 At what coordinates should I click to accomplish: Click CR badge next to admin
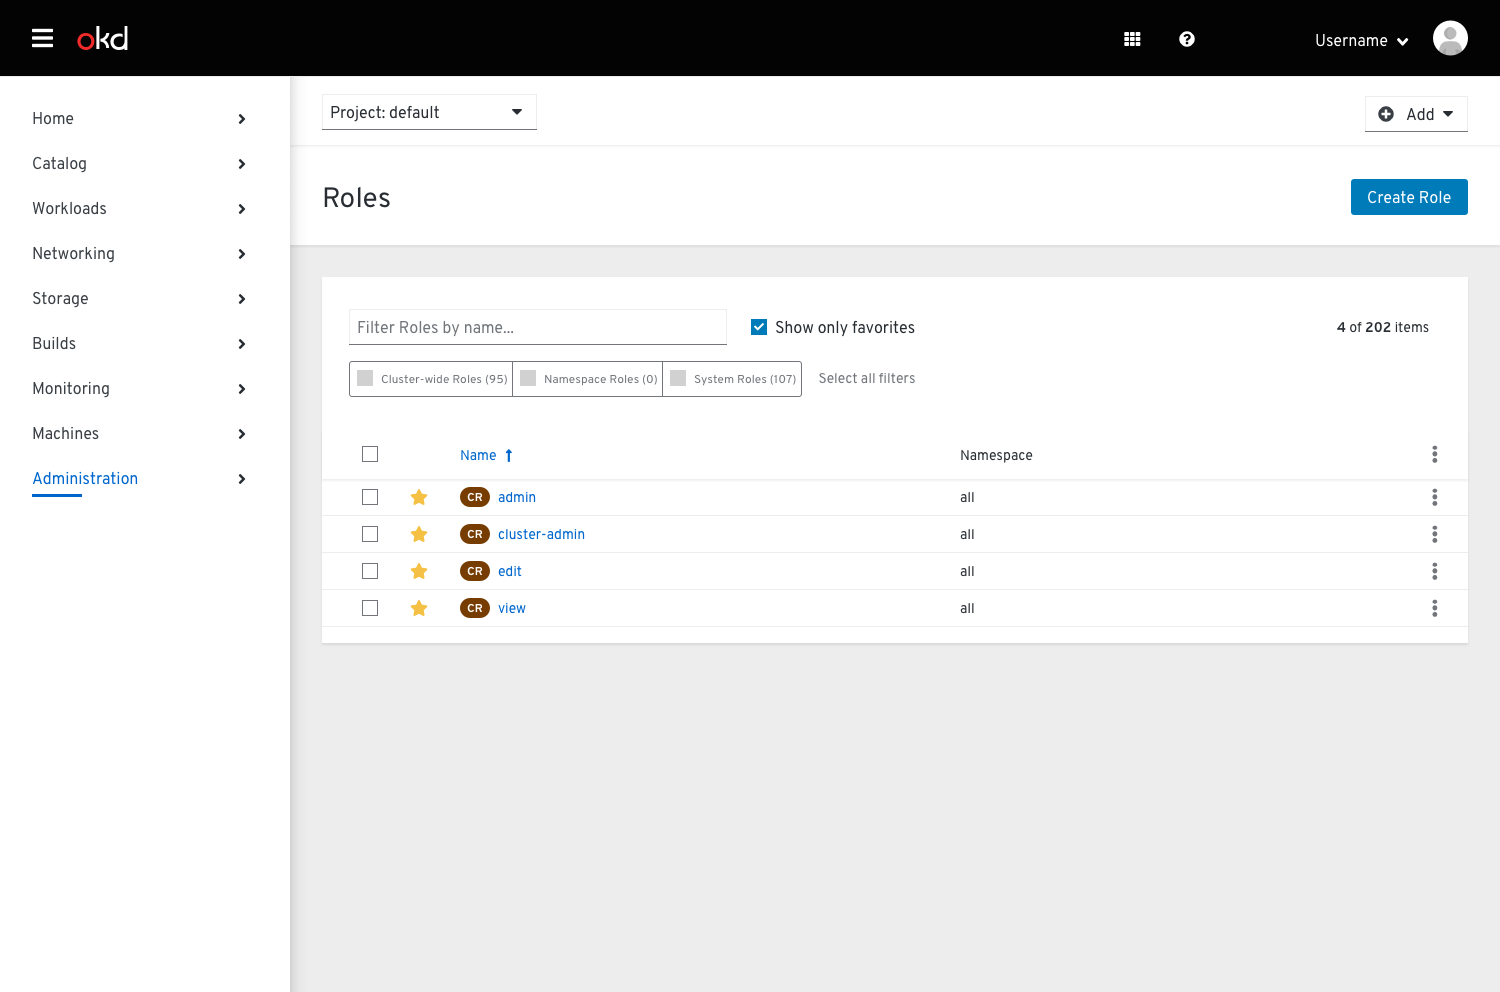tap(475, 497)
